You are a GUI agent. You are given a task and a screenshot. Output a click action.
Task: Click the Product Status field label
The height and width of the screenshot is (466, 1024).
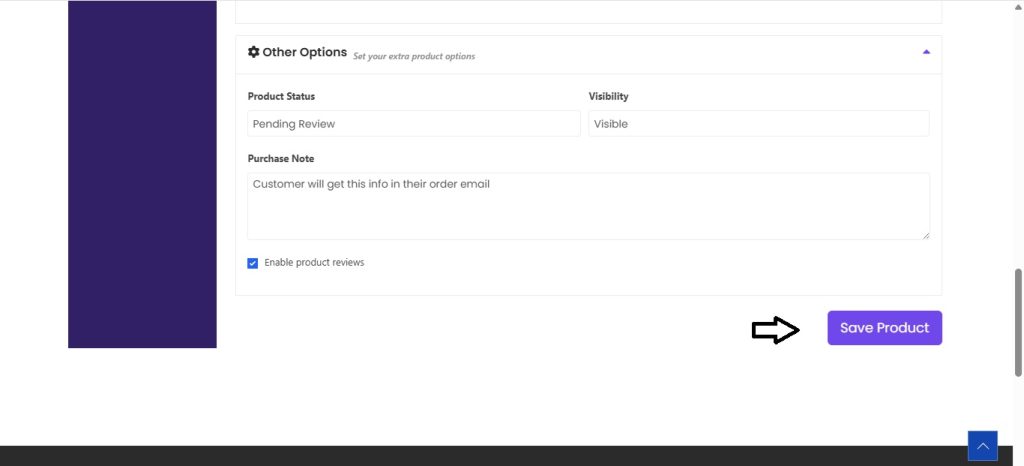pos(281,97)
